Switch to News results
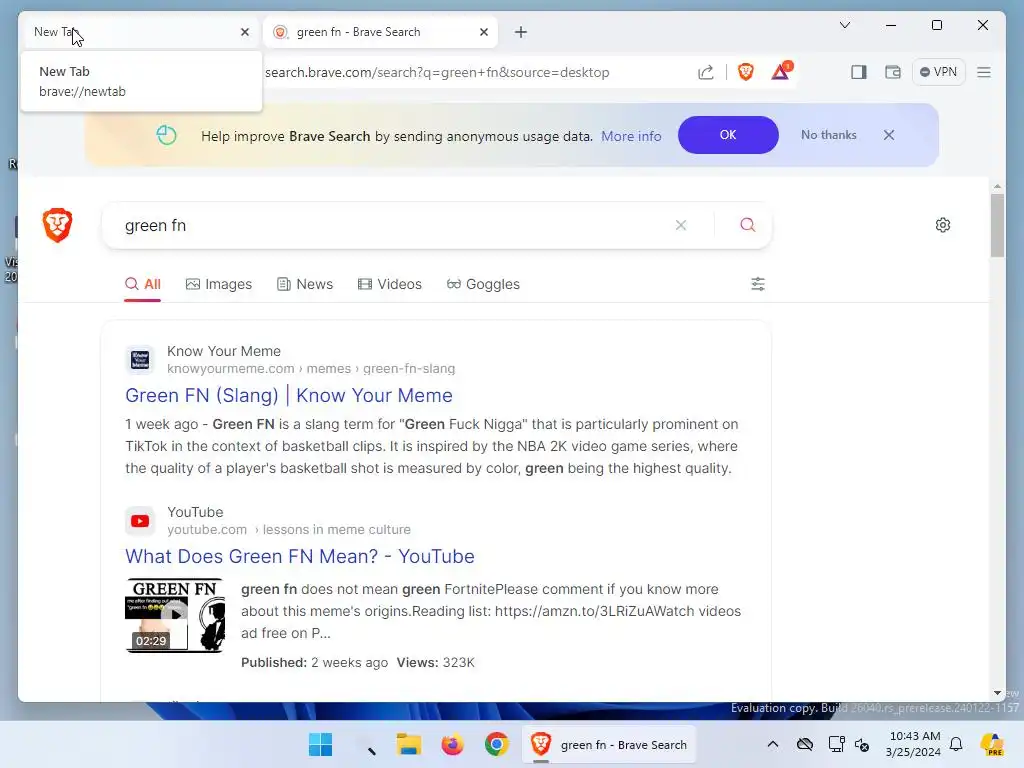The image size is (1024, 768). click(305, 284)
